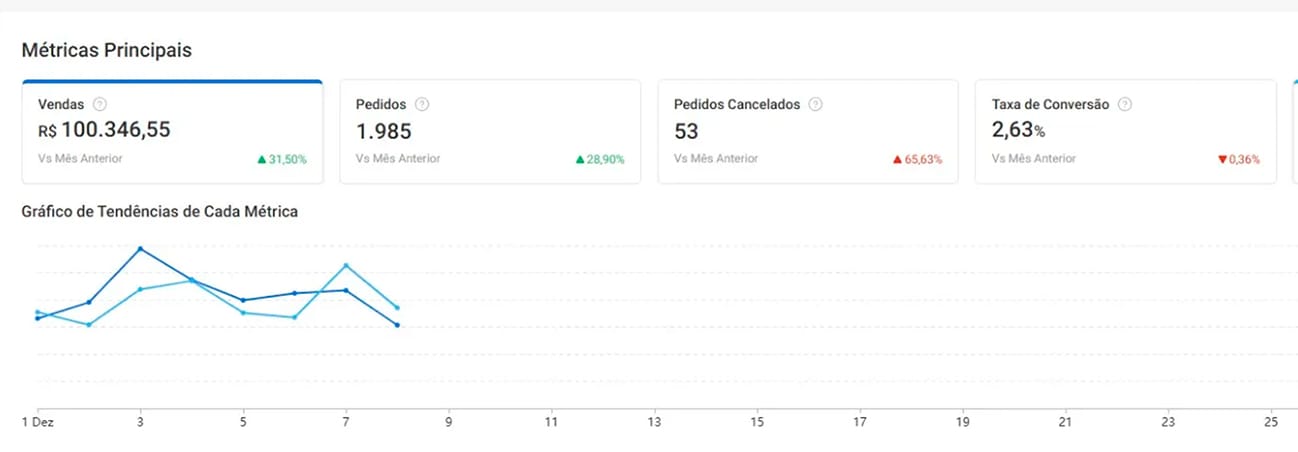
Task: Click the help icon next to Vendas
Action: [99, 104]
